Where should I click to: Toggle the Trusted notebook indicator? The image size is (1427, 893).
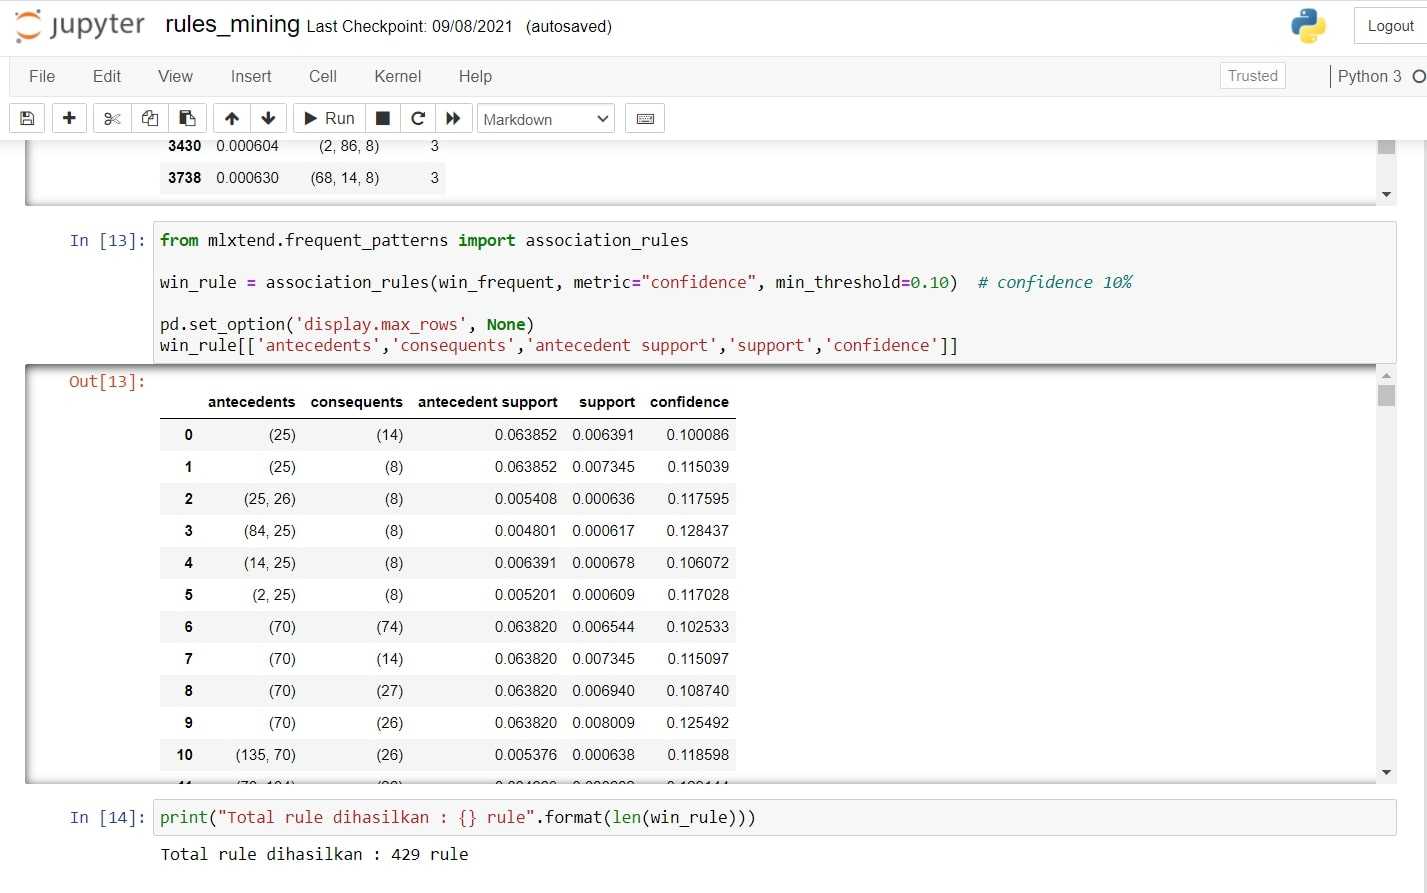click(x=1252, y=76)
